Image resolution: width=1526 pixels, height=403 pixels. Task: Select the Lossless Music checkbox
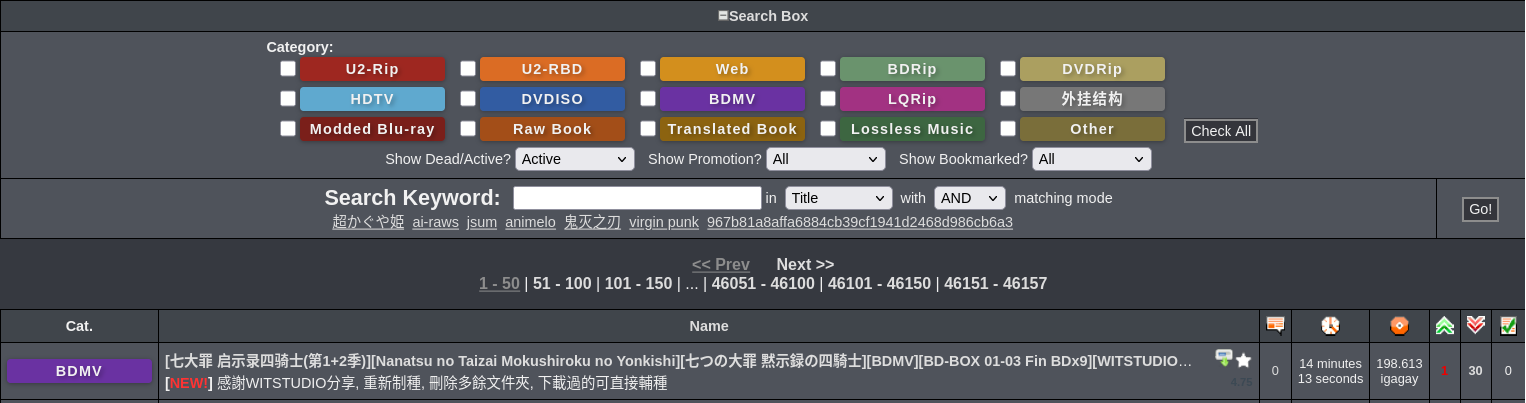coord(828,128)
